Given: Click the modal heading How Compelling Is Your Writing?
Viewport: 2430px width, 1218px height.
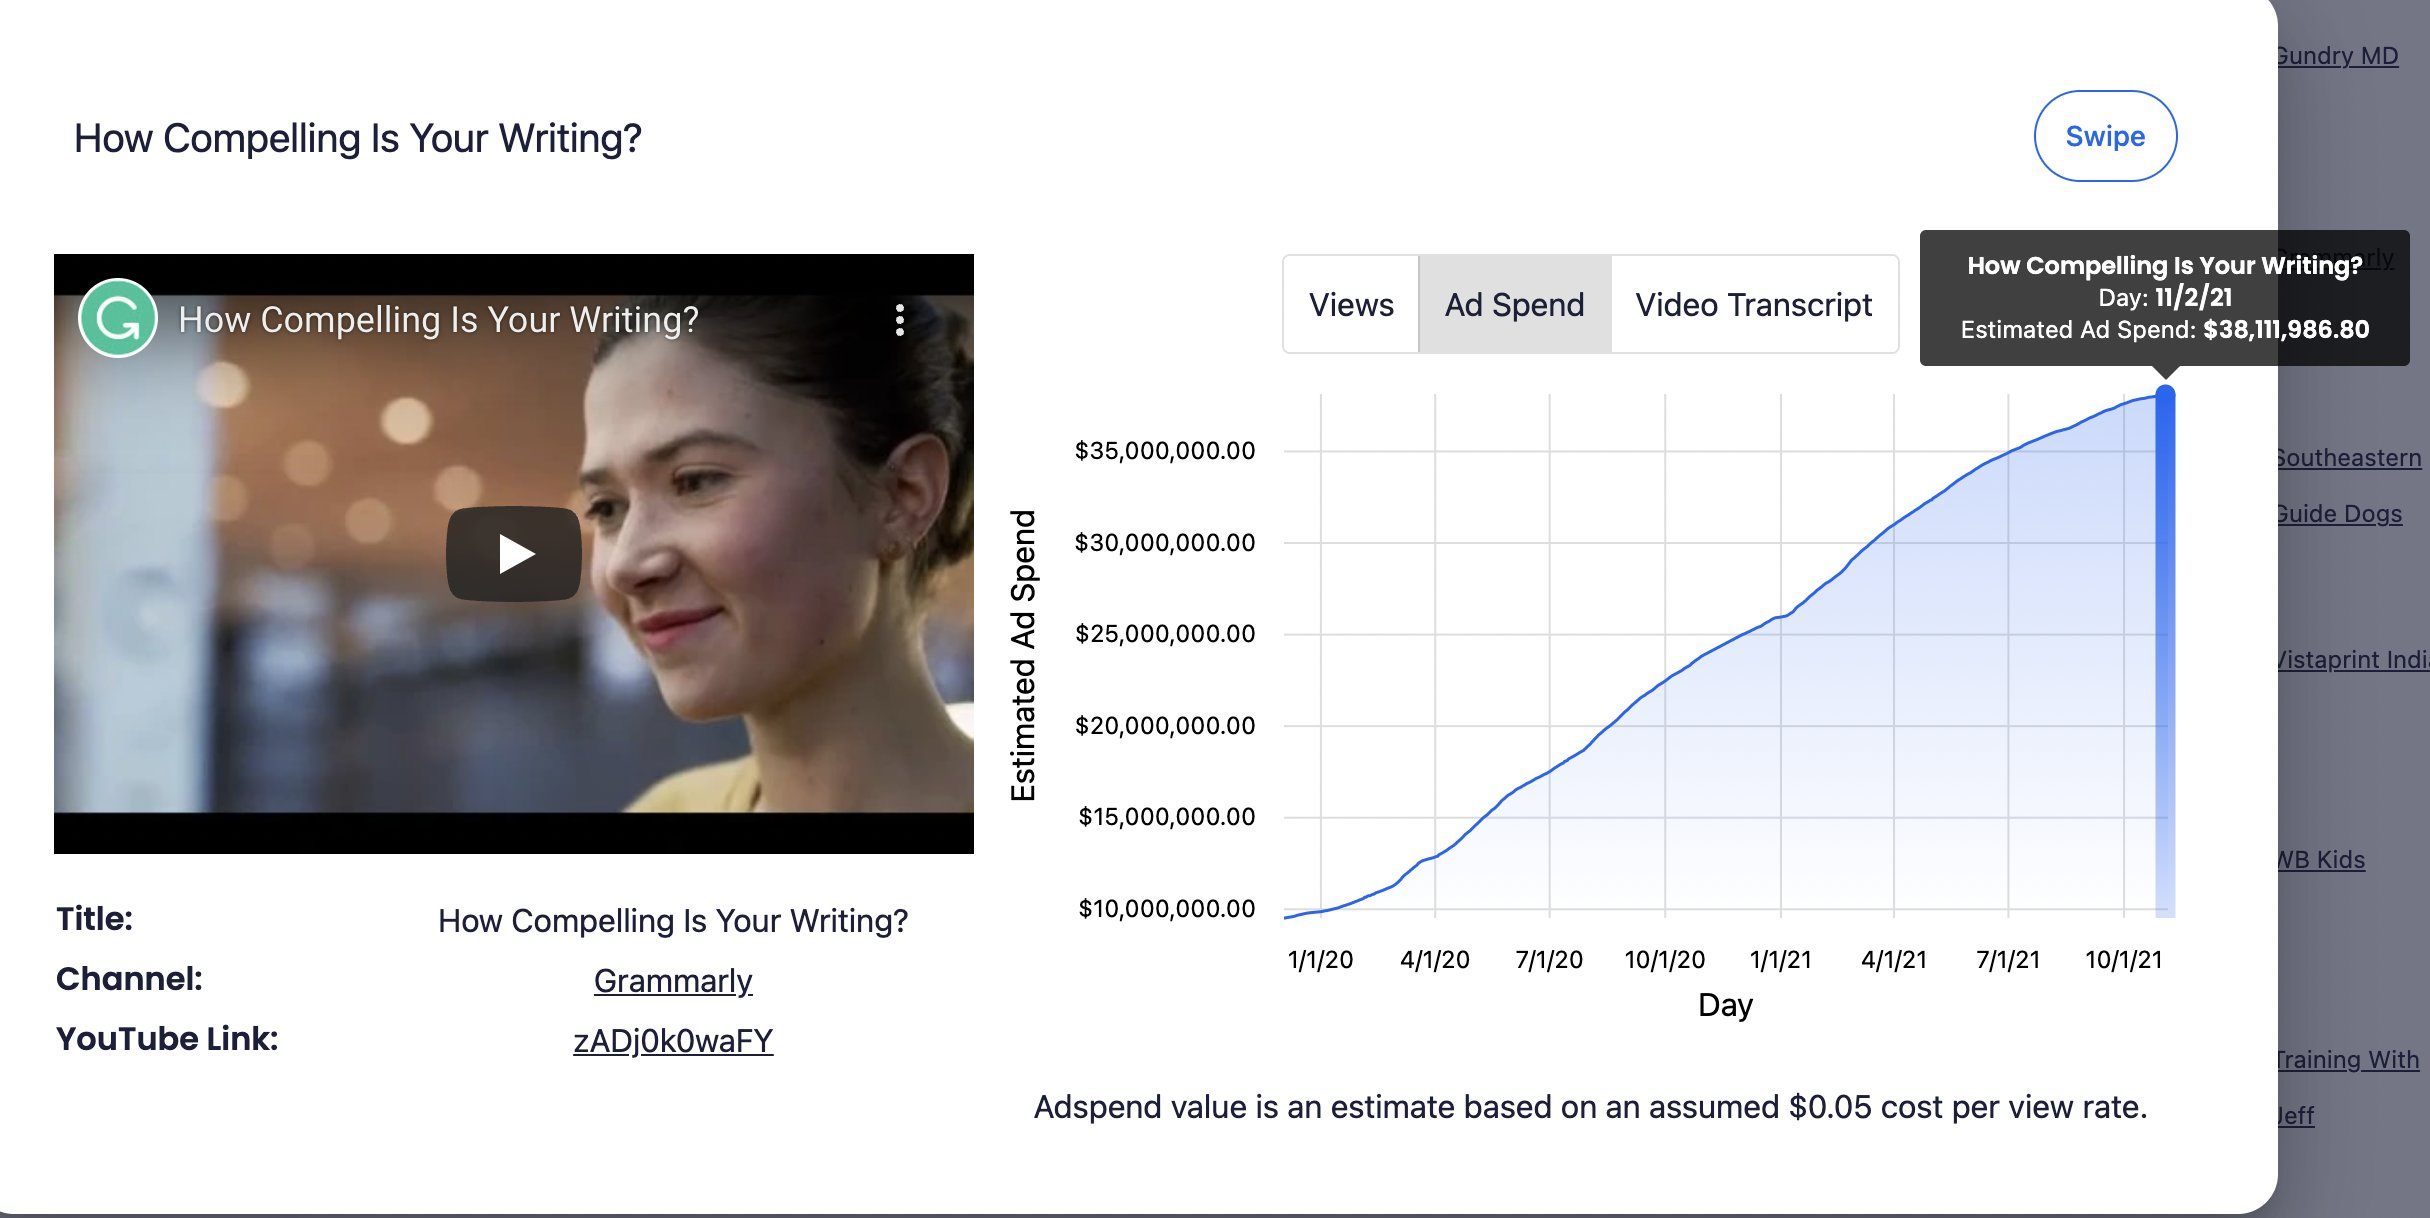Looking at the screenshot, I should coord(358,139).
